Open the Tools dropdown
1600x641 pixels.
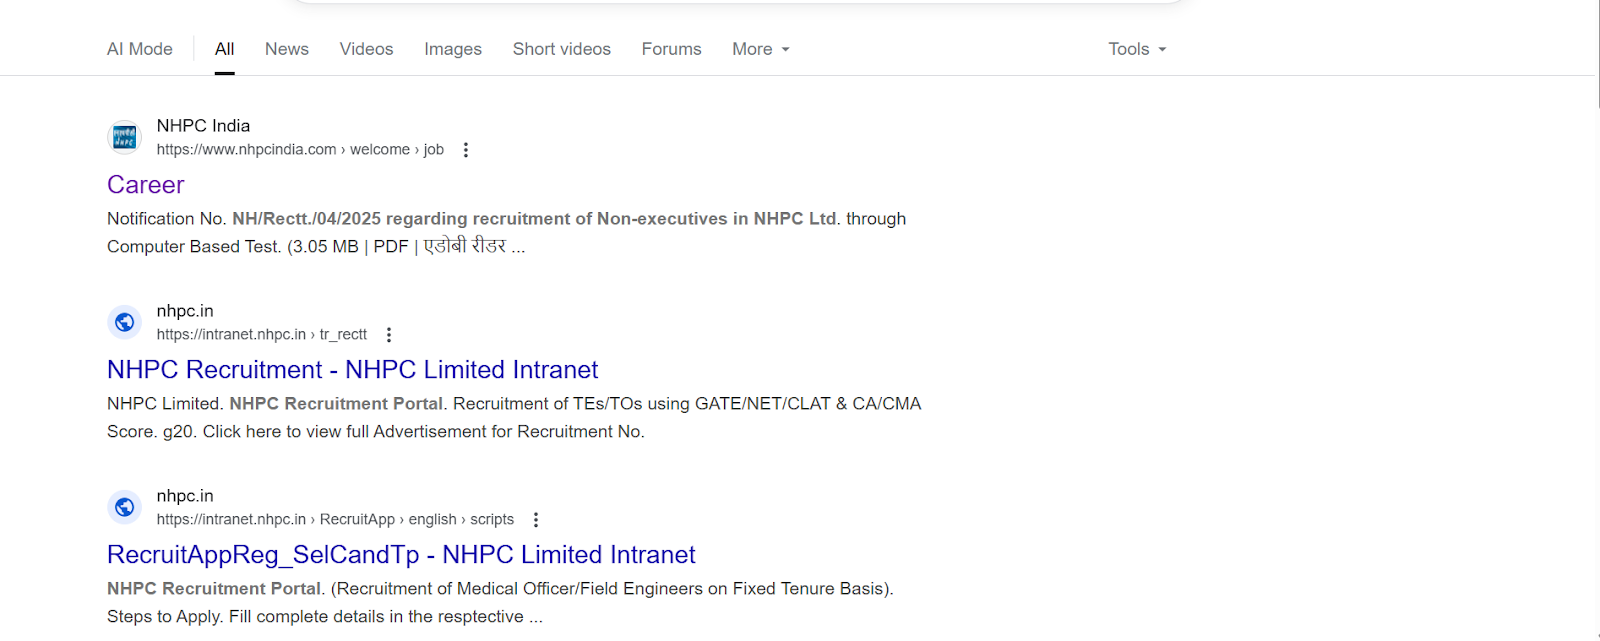click(x=1137, y=49)
